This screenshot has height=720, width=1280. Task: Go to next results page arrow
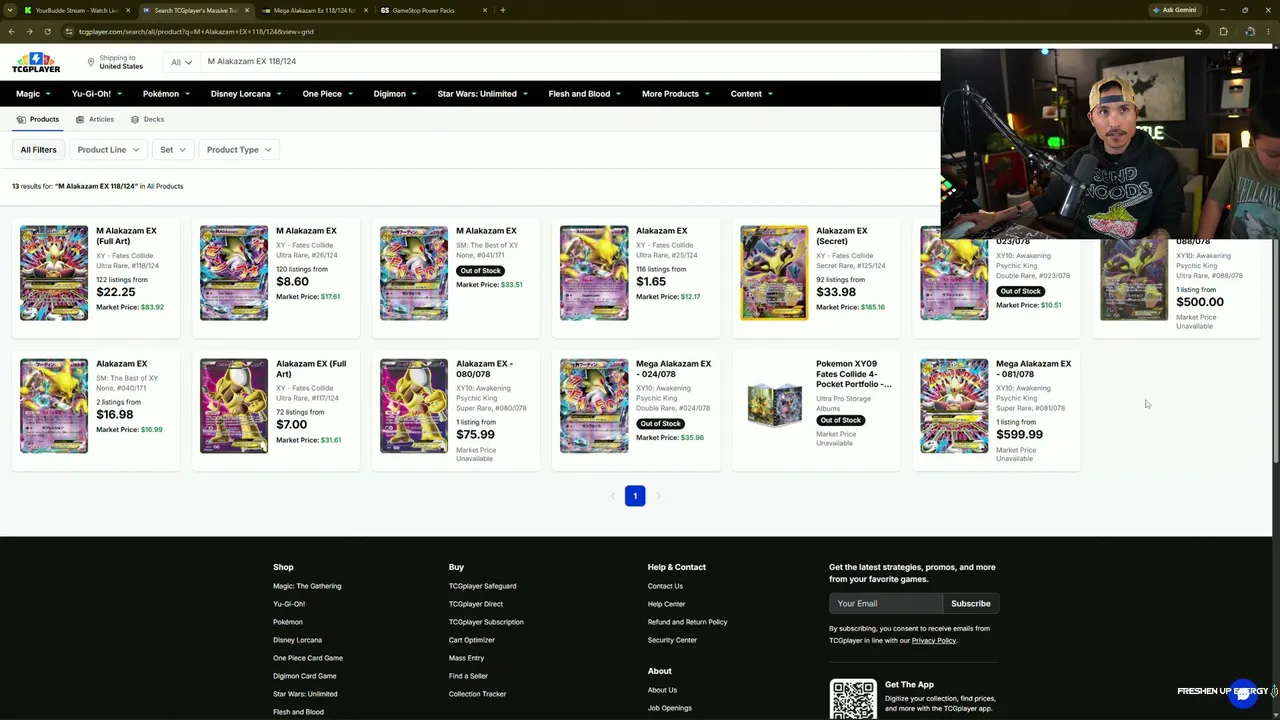[658, 496]
